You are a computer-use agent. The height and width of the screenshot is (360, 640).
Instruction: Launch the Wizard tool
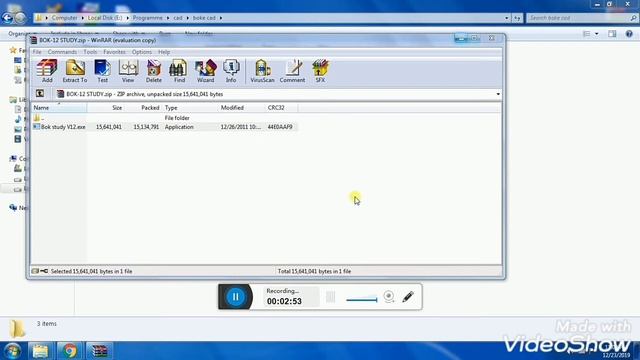205,71
